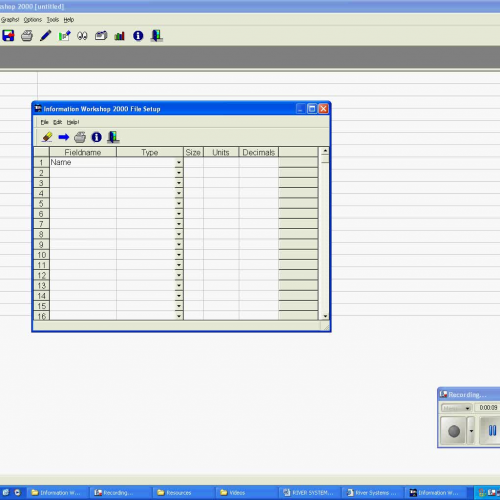Screen dimensions: 500x500
Task: Click the Fieldname cell in row 2
Action: (83, 173)
